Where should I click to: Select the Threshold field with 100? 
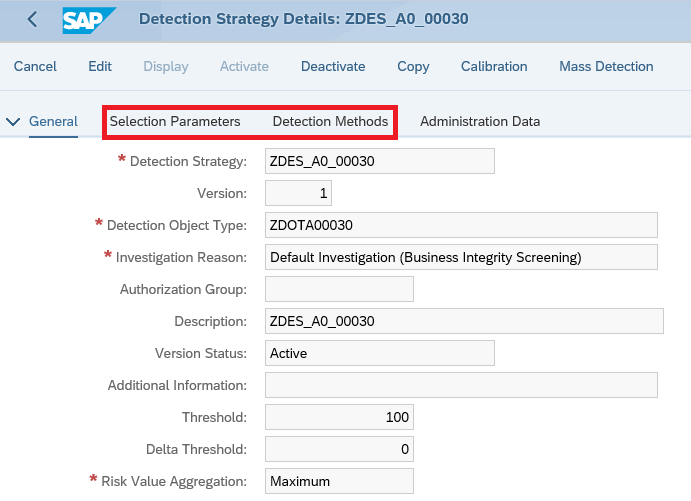tap(339, 417)
